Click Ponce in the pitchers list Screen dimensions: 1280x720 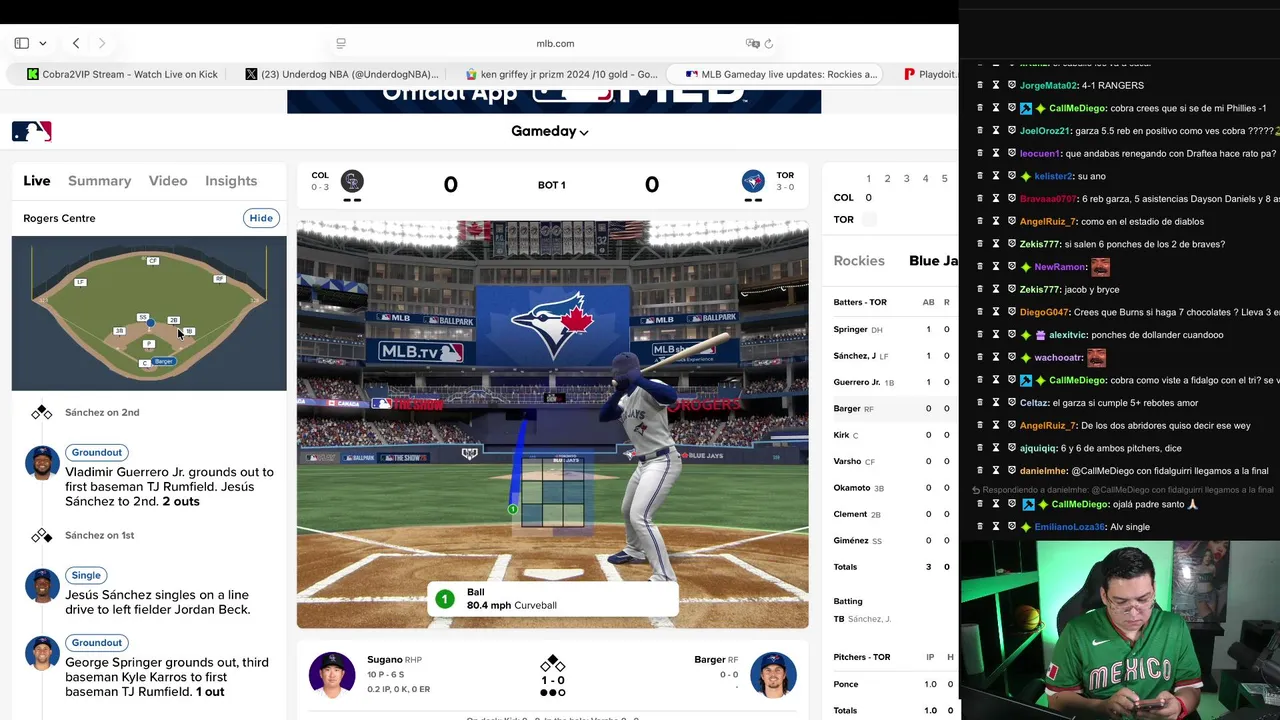point(846,684)
